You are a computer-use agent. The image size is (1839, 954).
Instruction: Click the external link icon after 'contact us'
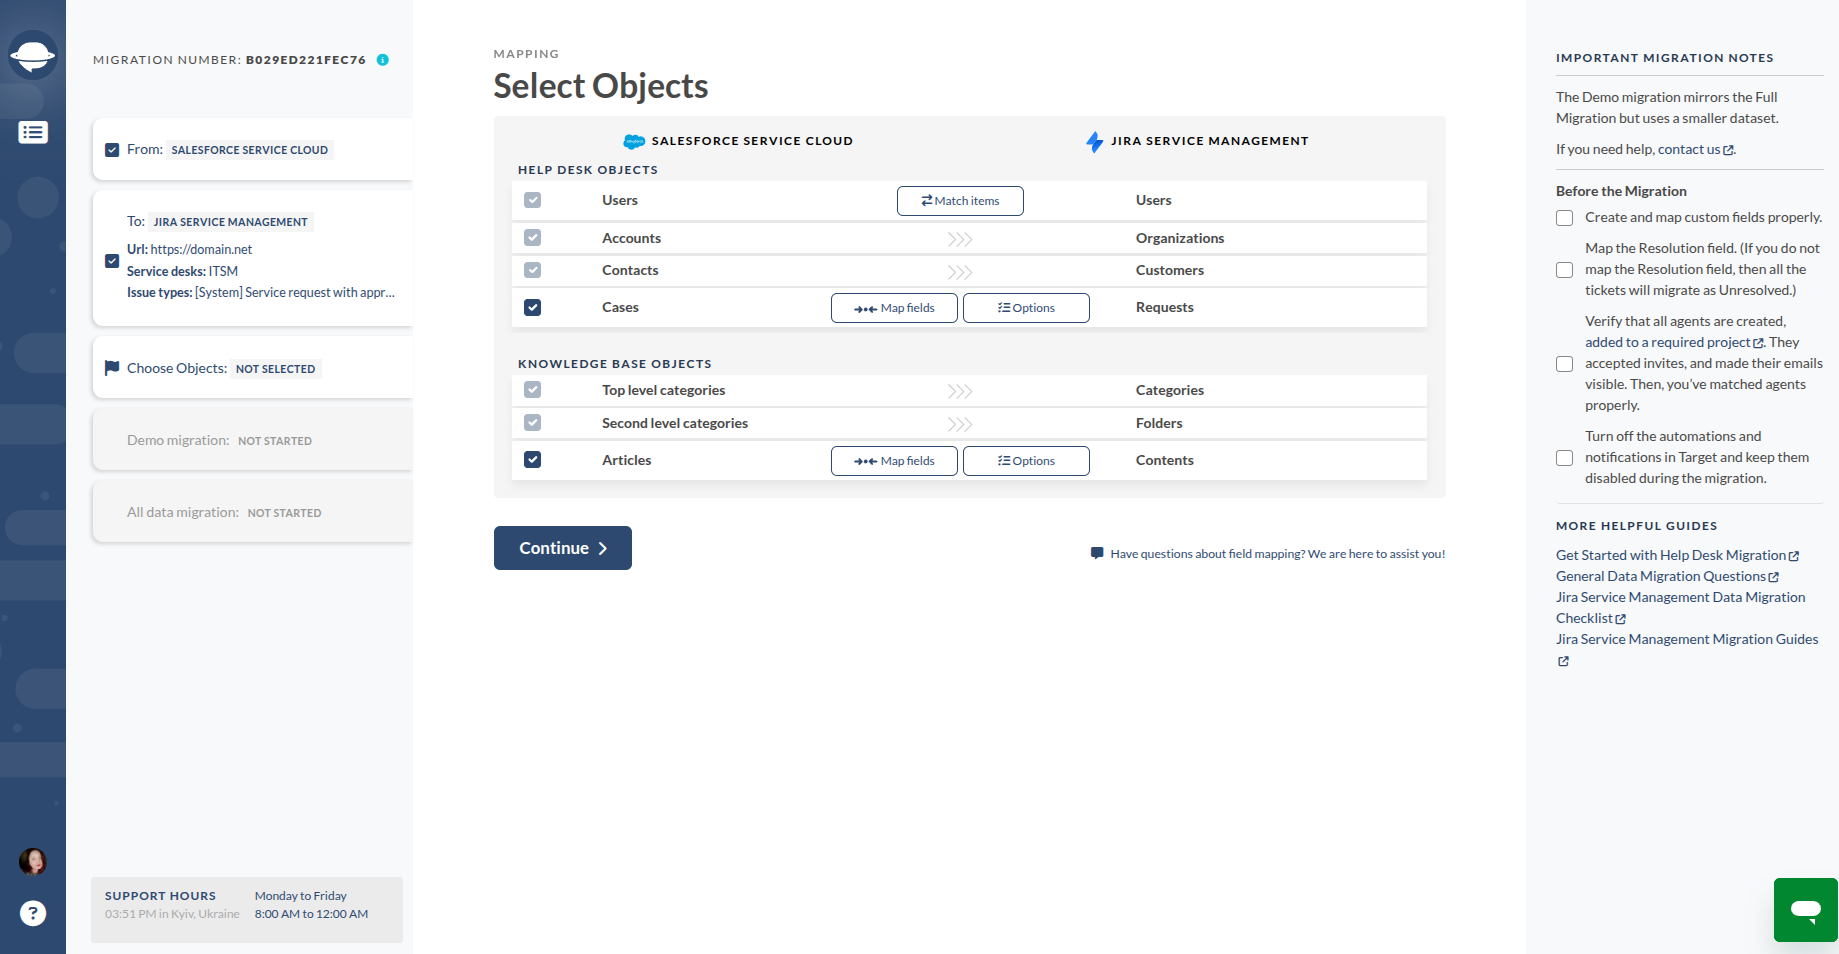[1728, 150]
